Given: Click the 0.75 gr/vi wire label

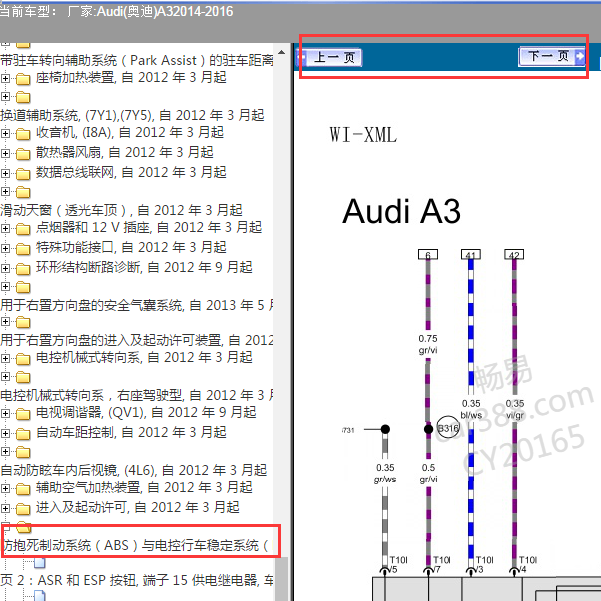Looking at the screenshot, I should pos(428,344).
